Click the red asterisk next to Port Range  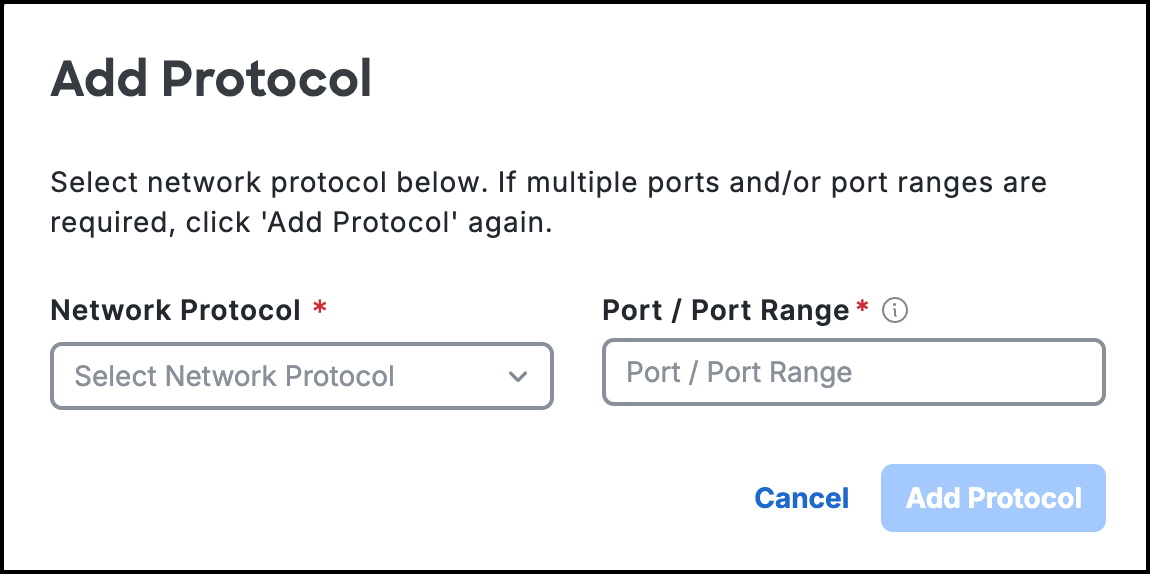pos(862,307)
